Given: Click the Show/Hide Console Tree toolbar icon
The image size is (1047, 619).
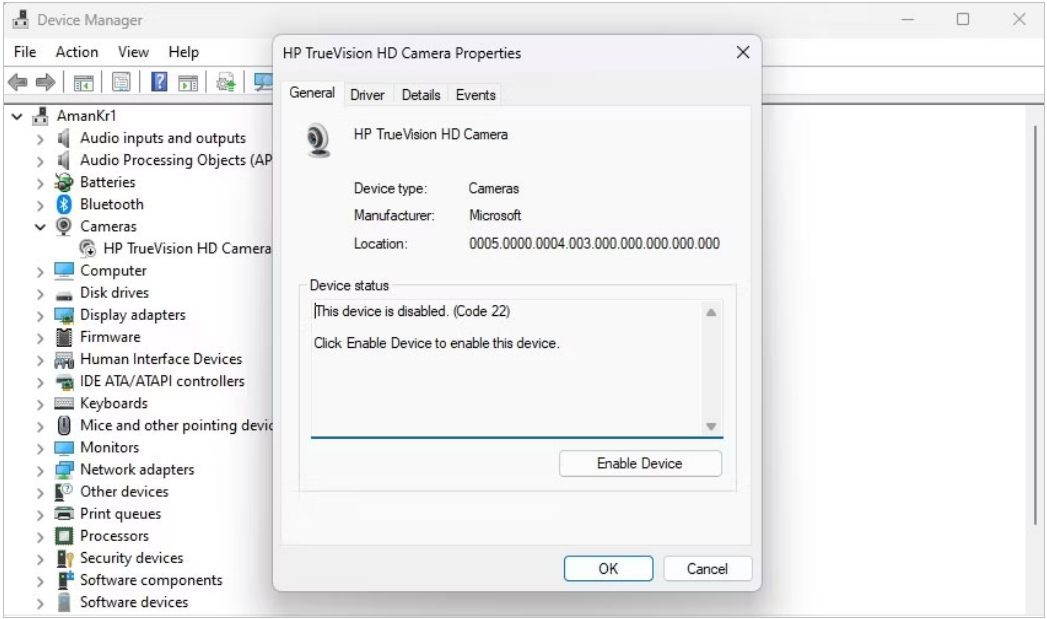Looking at the screenshot, I should coord(83,81).
